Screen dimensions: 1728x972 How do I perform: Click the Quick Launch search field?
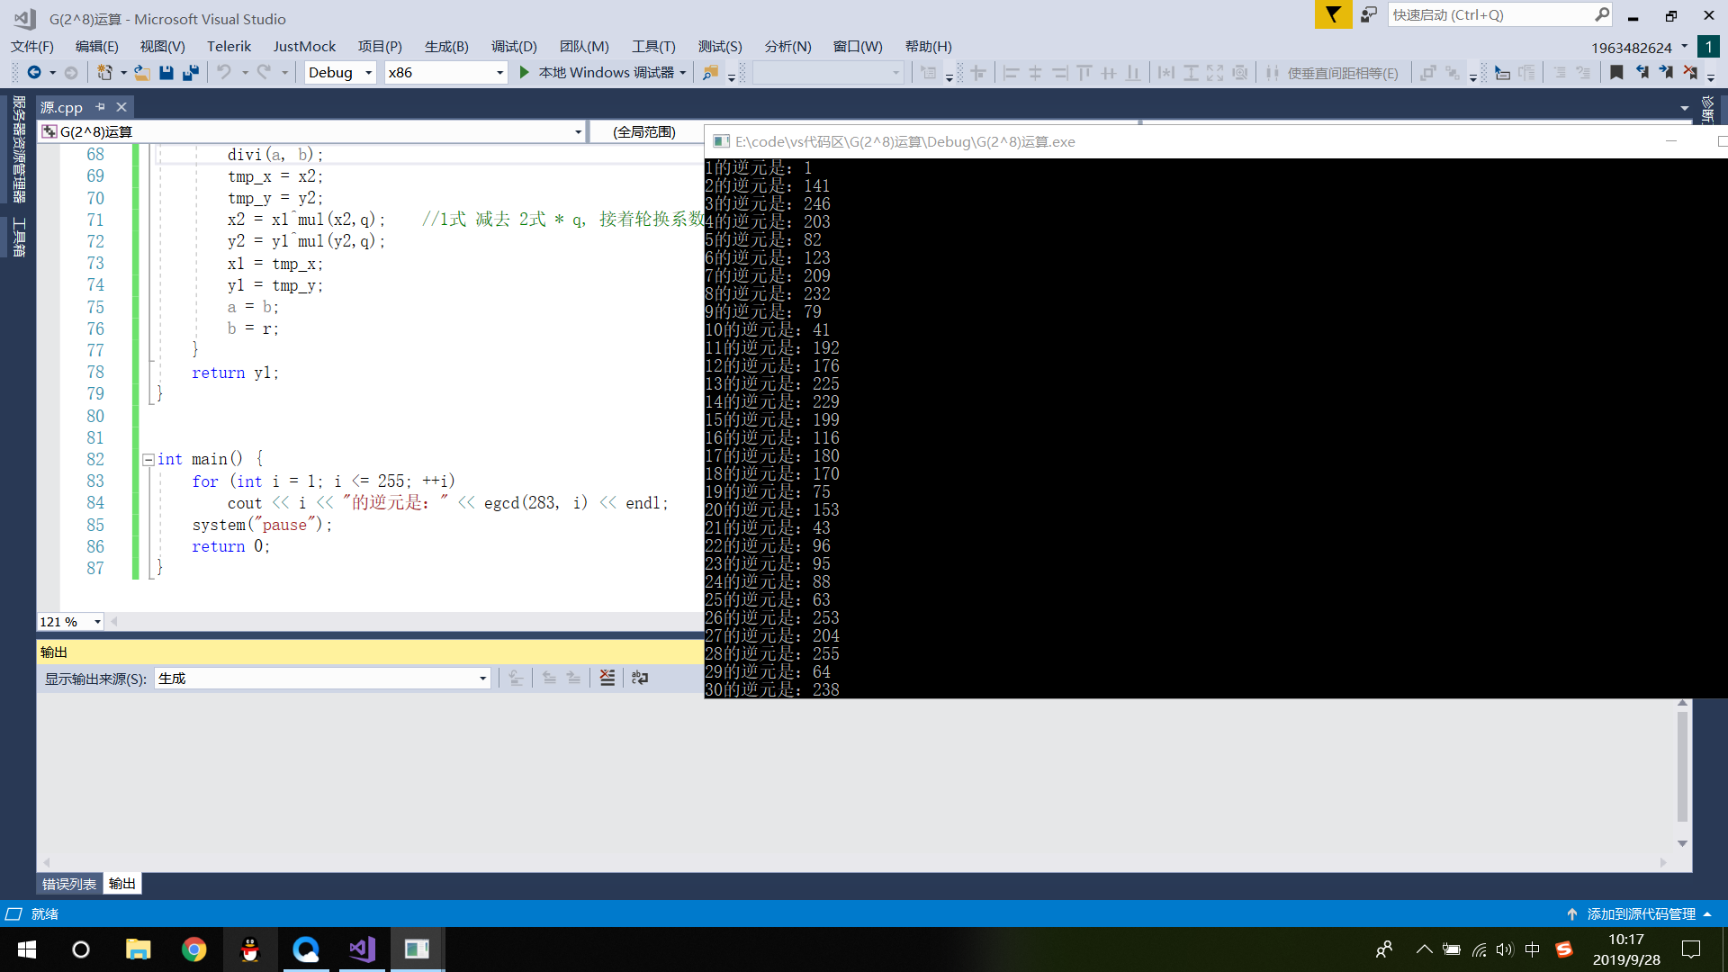coord(1500,15)
